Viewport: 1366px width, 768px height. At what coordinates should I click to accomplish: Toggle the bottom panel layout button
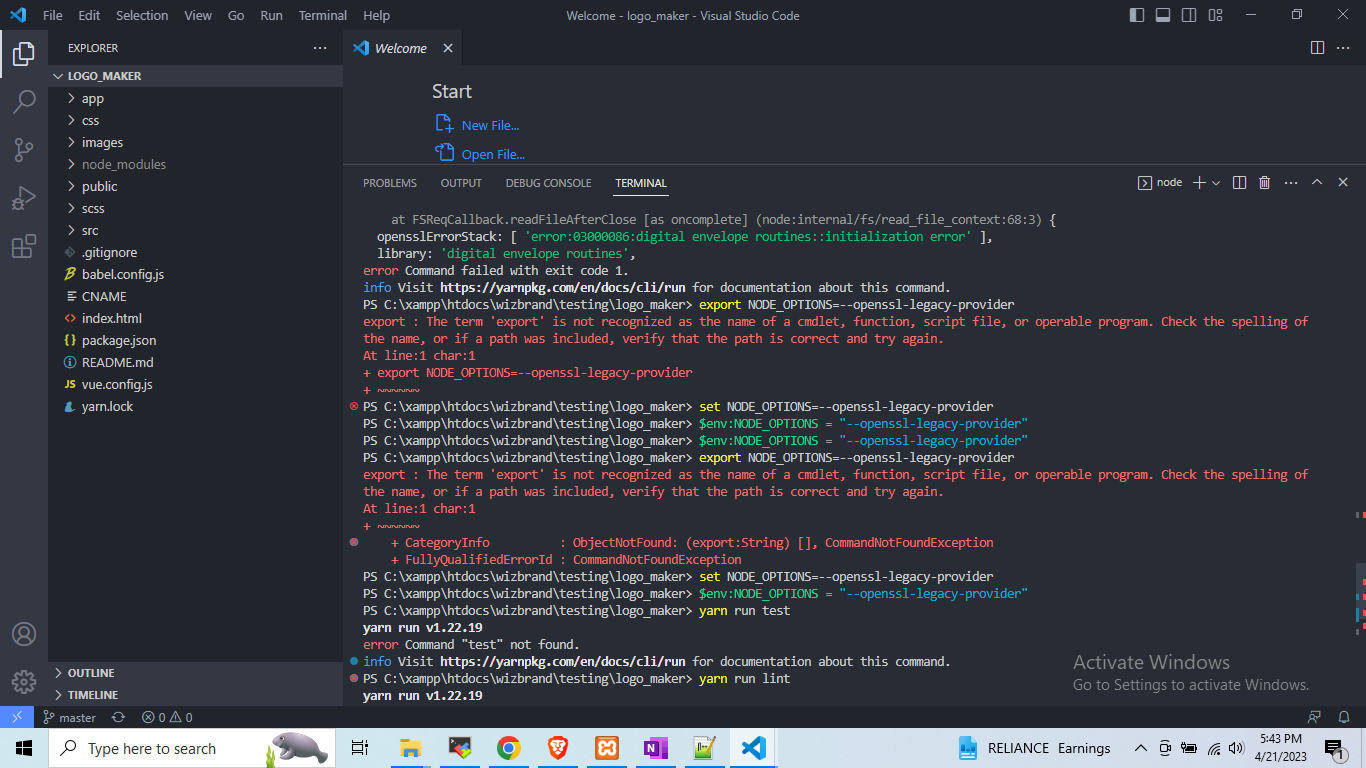point(1163,15)
